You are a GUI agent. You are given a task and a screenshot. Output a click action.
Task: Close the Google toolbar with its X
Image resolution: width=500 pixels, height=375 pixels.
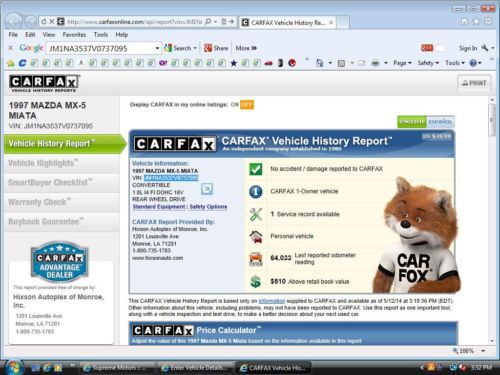tap(10, 48)
